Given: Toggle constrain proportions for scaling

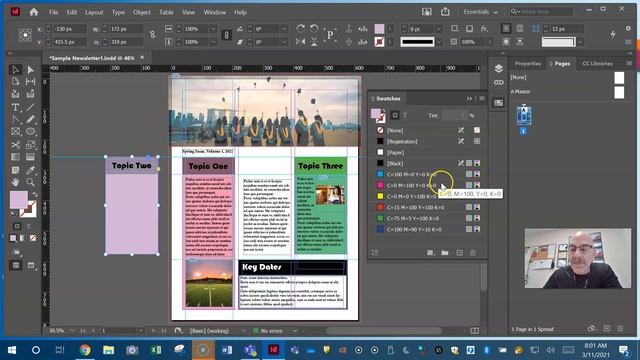Looking at the screenshot, I should 226,35.
